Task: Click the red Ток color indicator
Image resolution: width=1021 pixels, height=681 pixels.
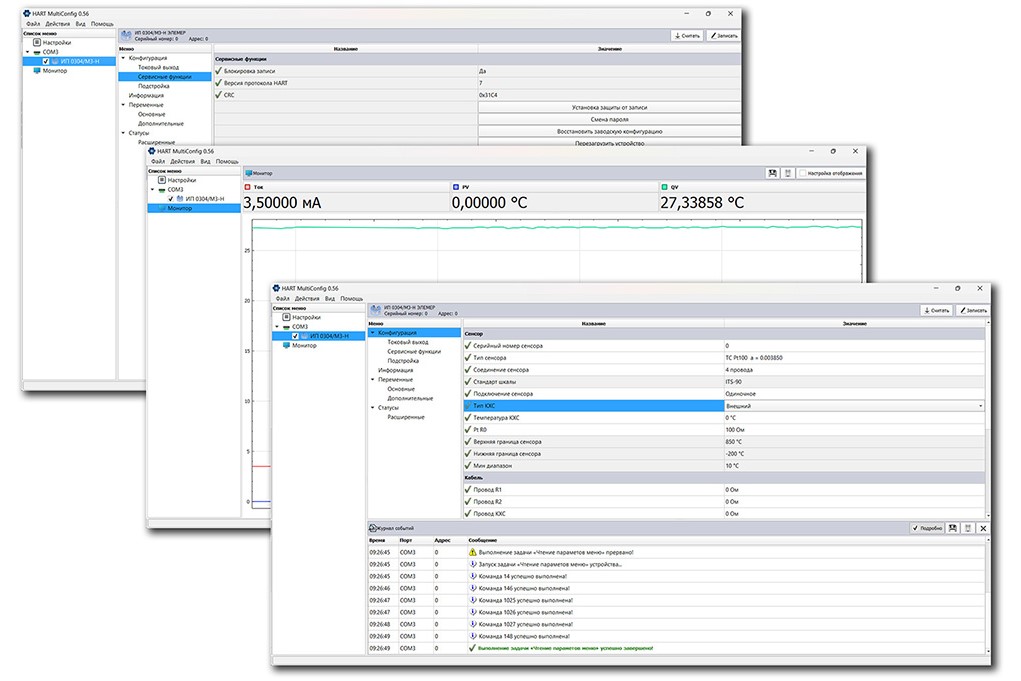Action: pos(248,187)
